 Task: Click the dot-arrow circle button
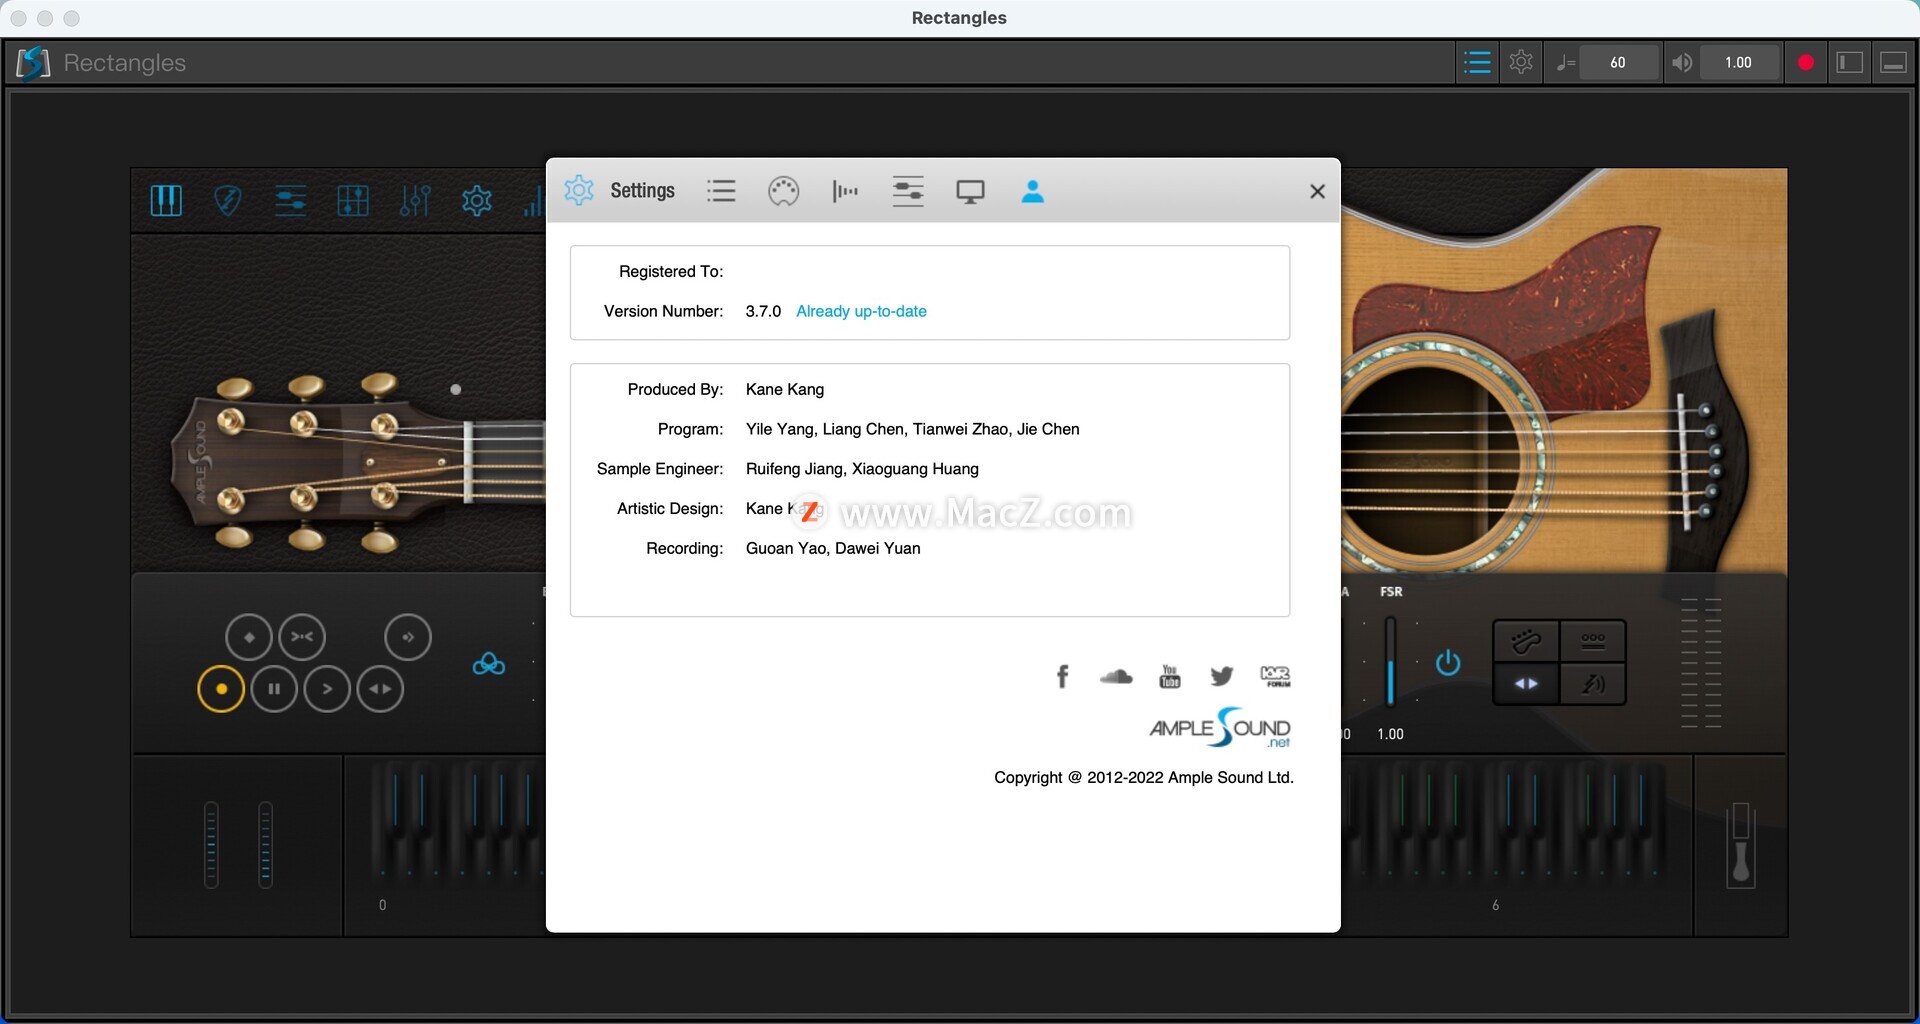coord(408,637)
